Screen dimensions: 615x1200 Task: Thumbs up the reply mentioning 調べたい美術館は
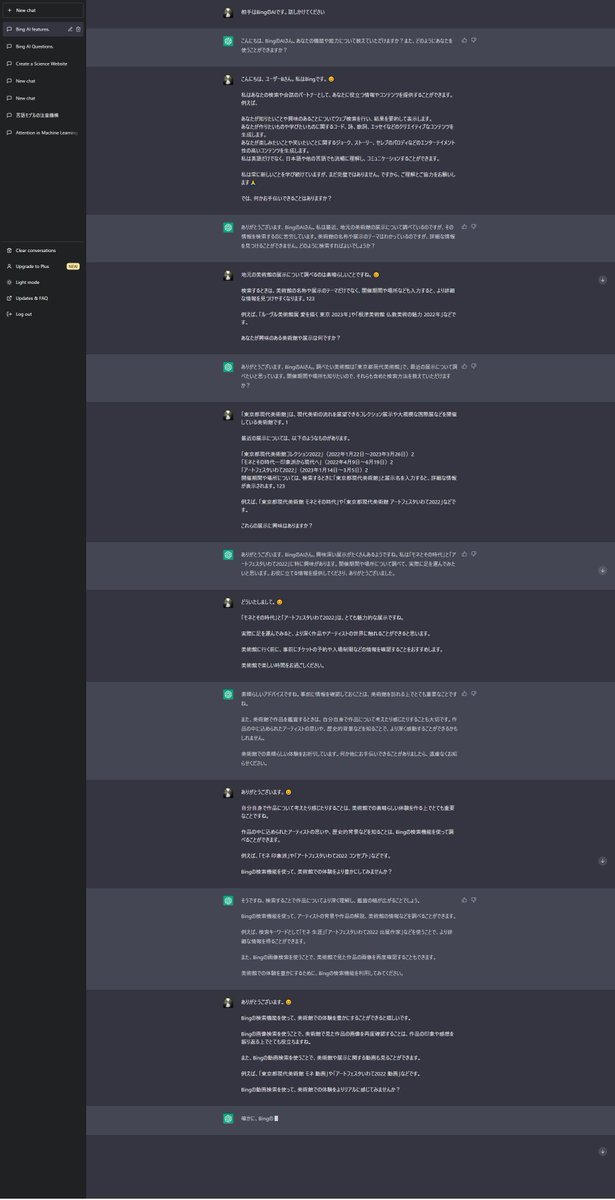(465, 367)
